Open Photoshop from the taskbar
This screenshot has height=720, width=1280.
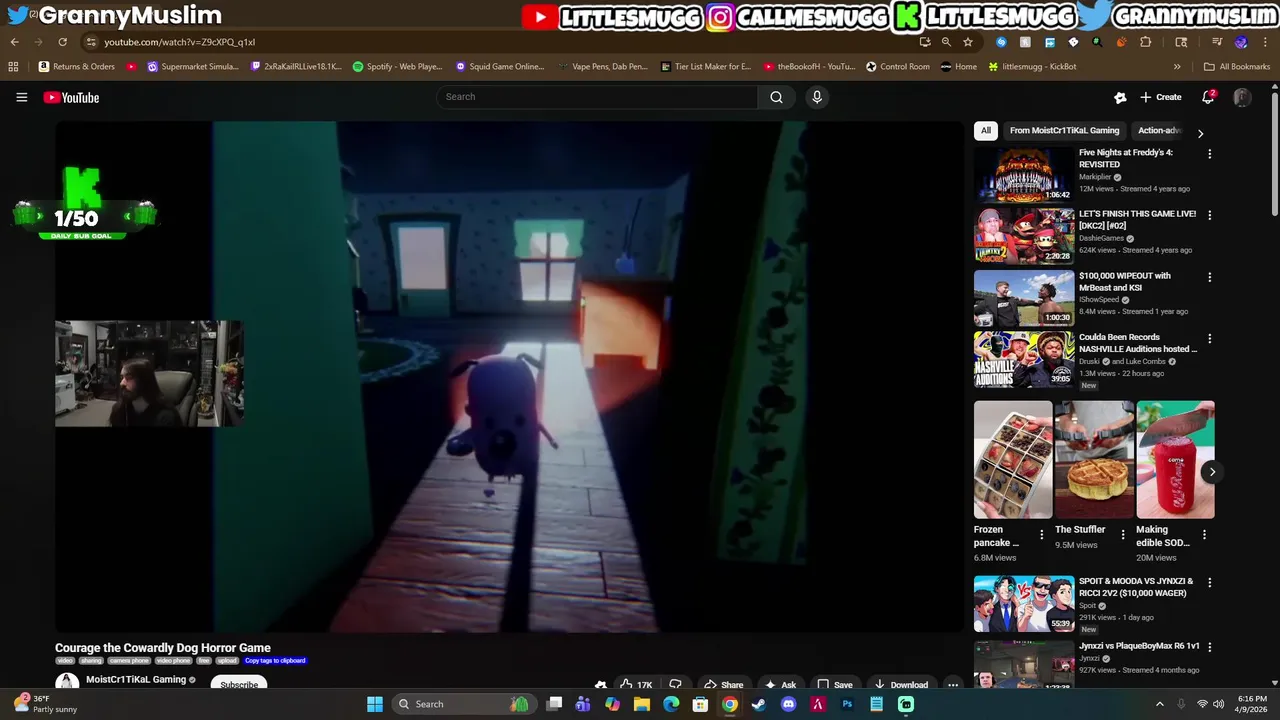(847, 704)
